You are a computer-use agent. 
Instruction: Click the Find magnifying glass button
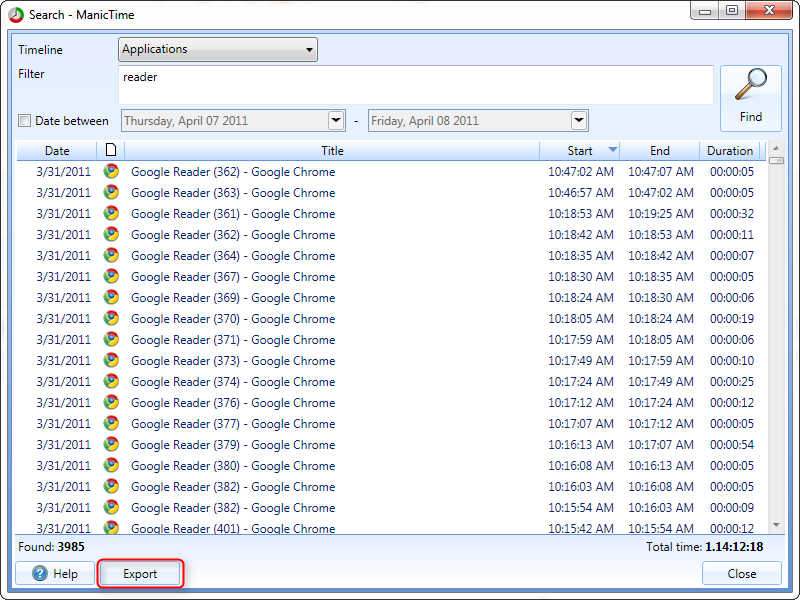pyautogui.click(x=750, y=98)
